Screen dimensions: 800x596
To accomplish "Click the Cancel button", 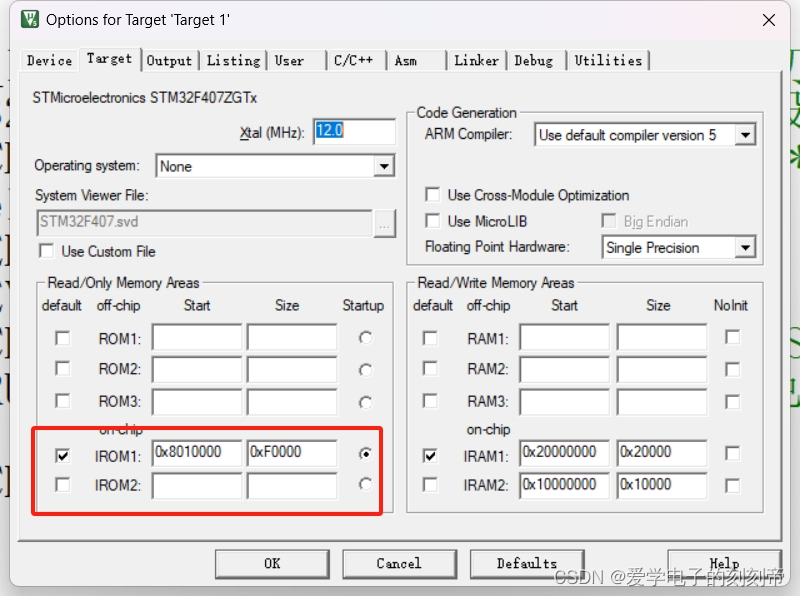I will (399, 563).
